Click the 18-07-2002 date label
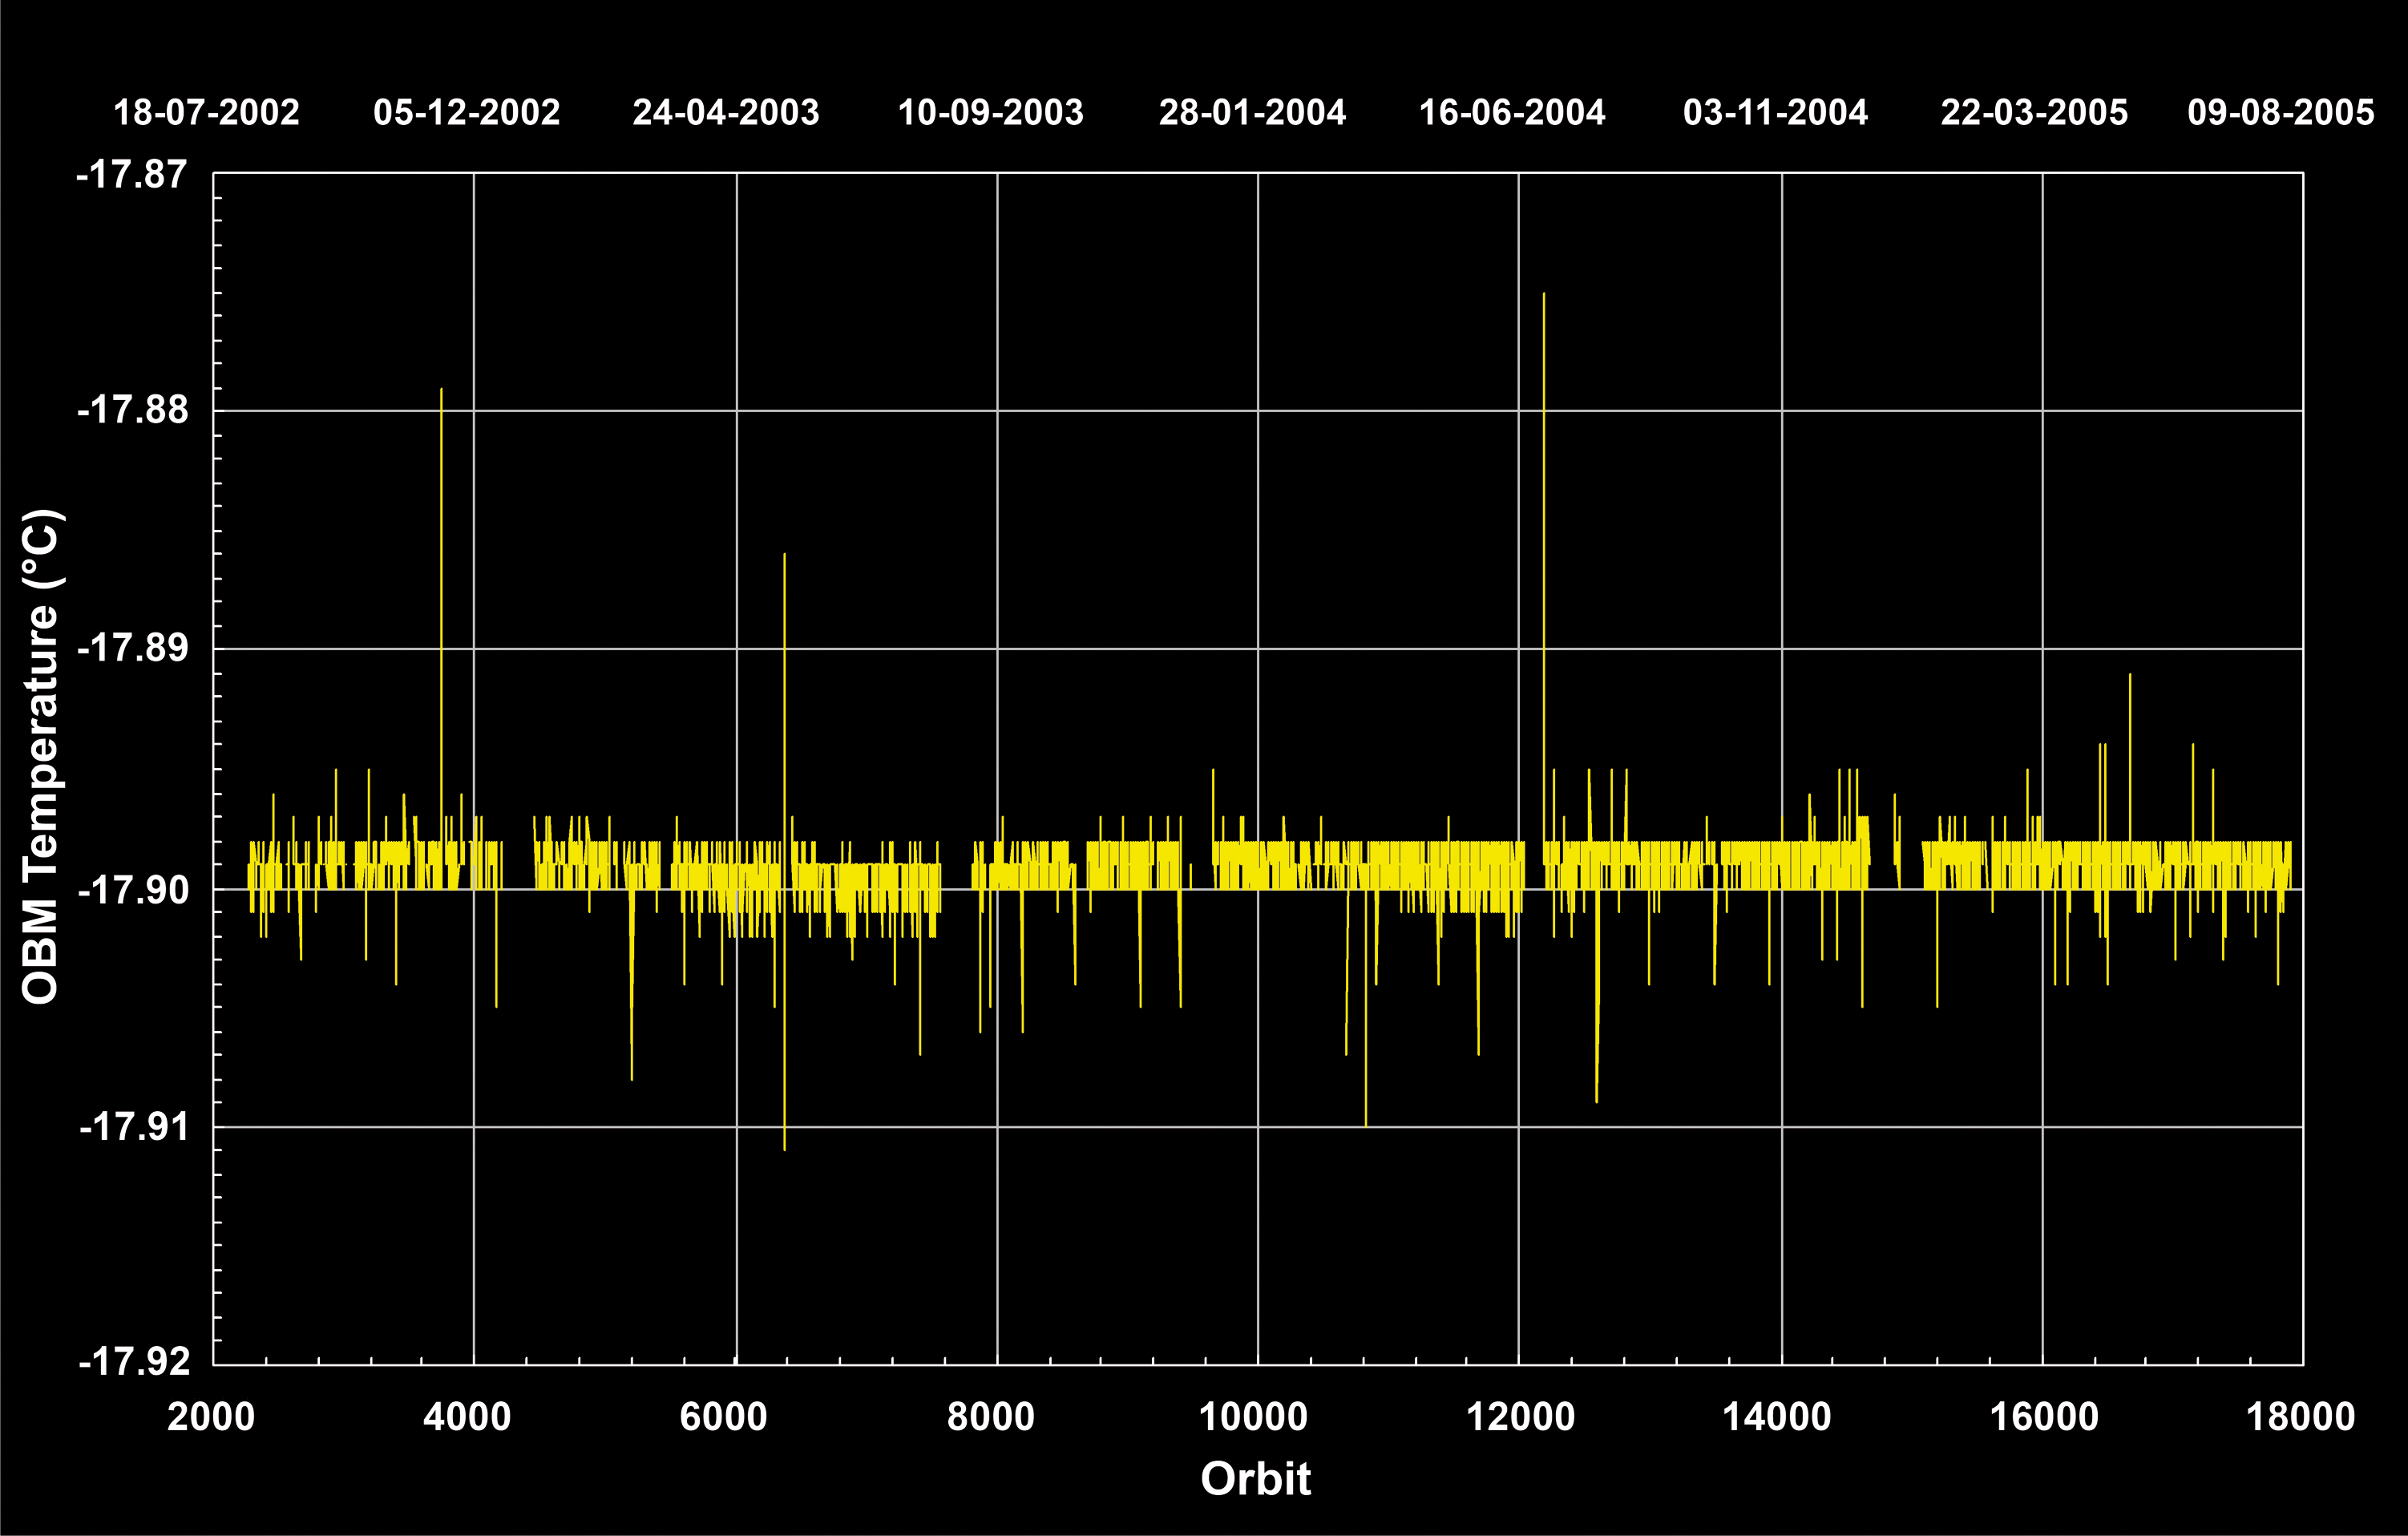The height and width of the screenshot is (1536, 2408). tap(206, 112)
